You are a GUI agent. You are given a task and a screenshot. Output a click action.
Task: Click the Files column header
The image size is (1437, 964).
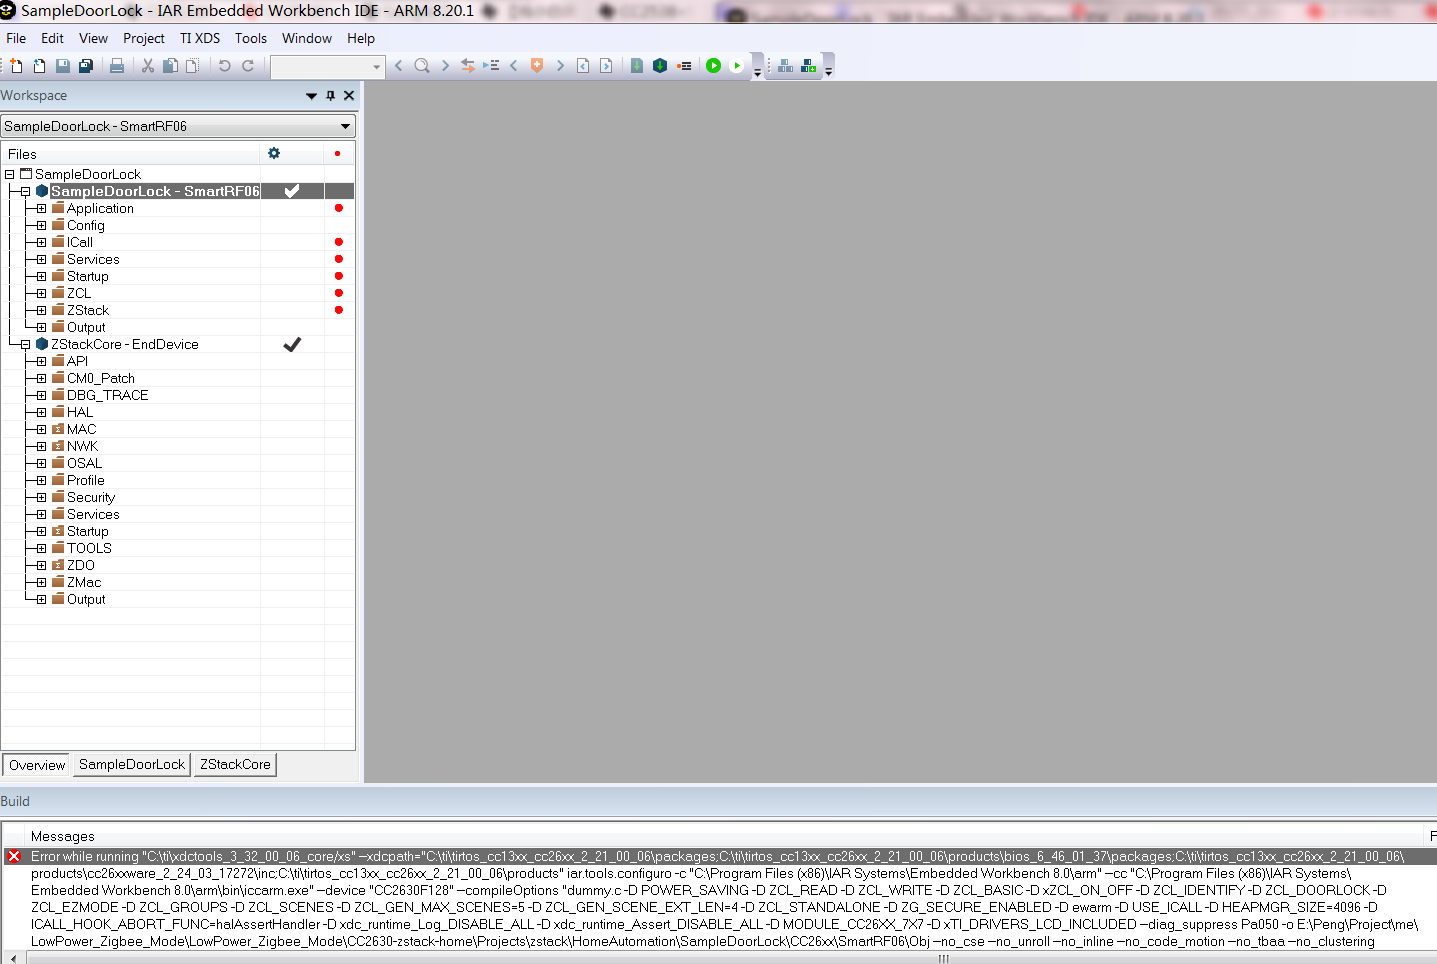(x=131, y=154)
